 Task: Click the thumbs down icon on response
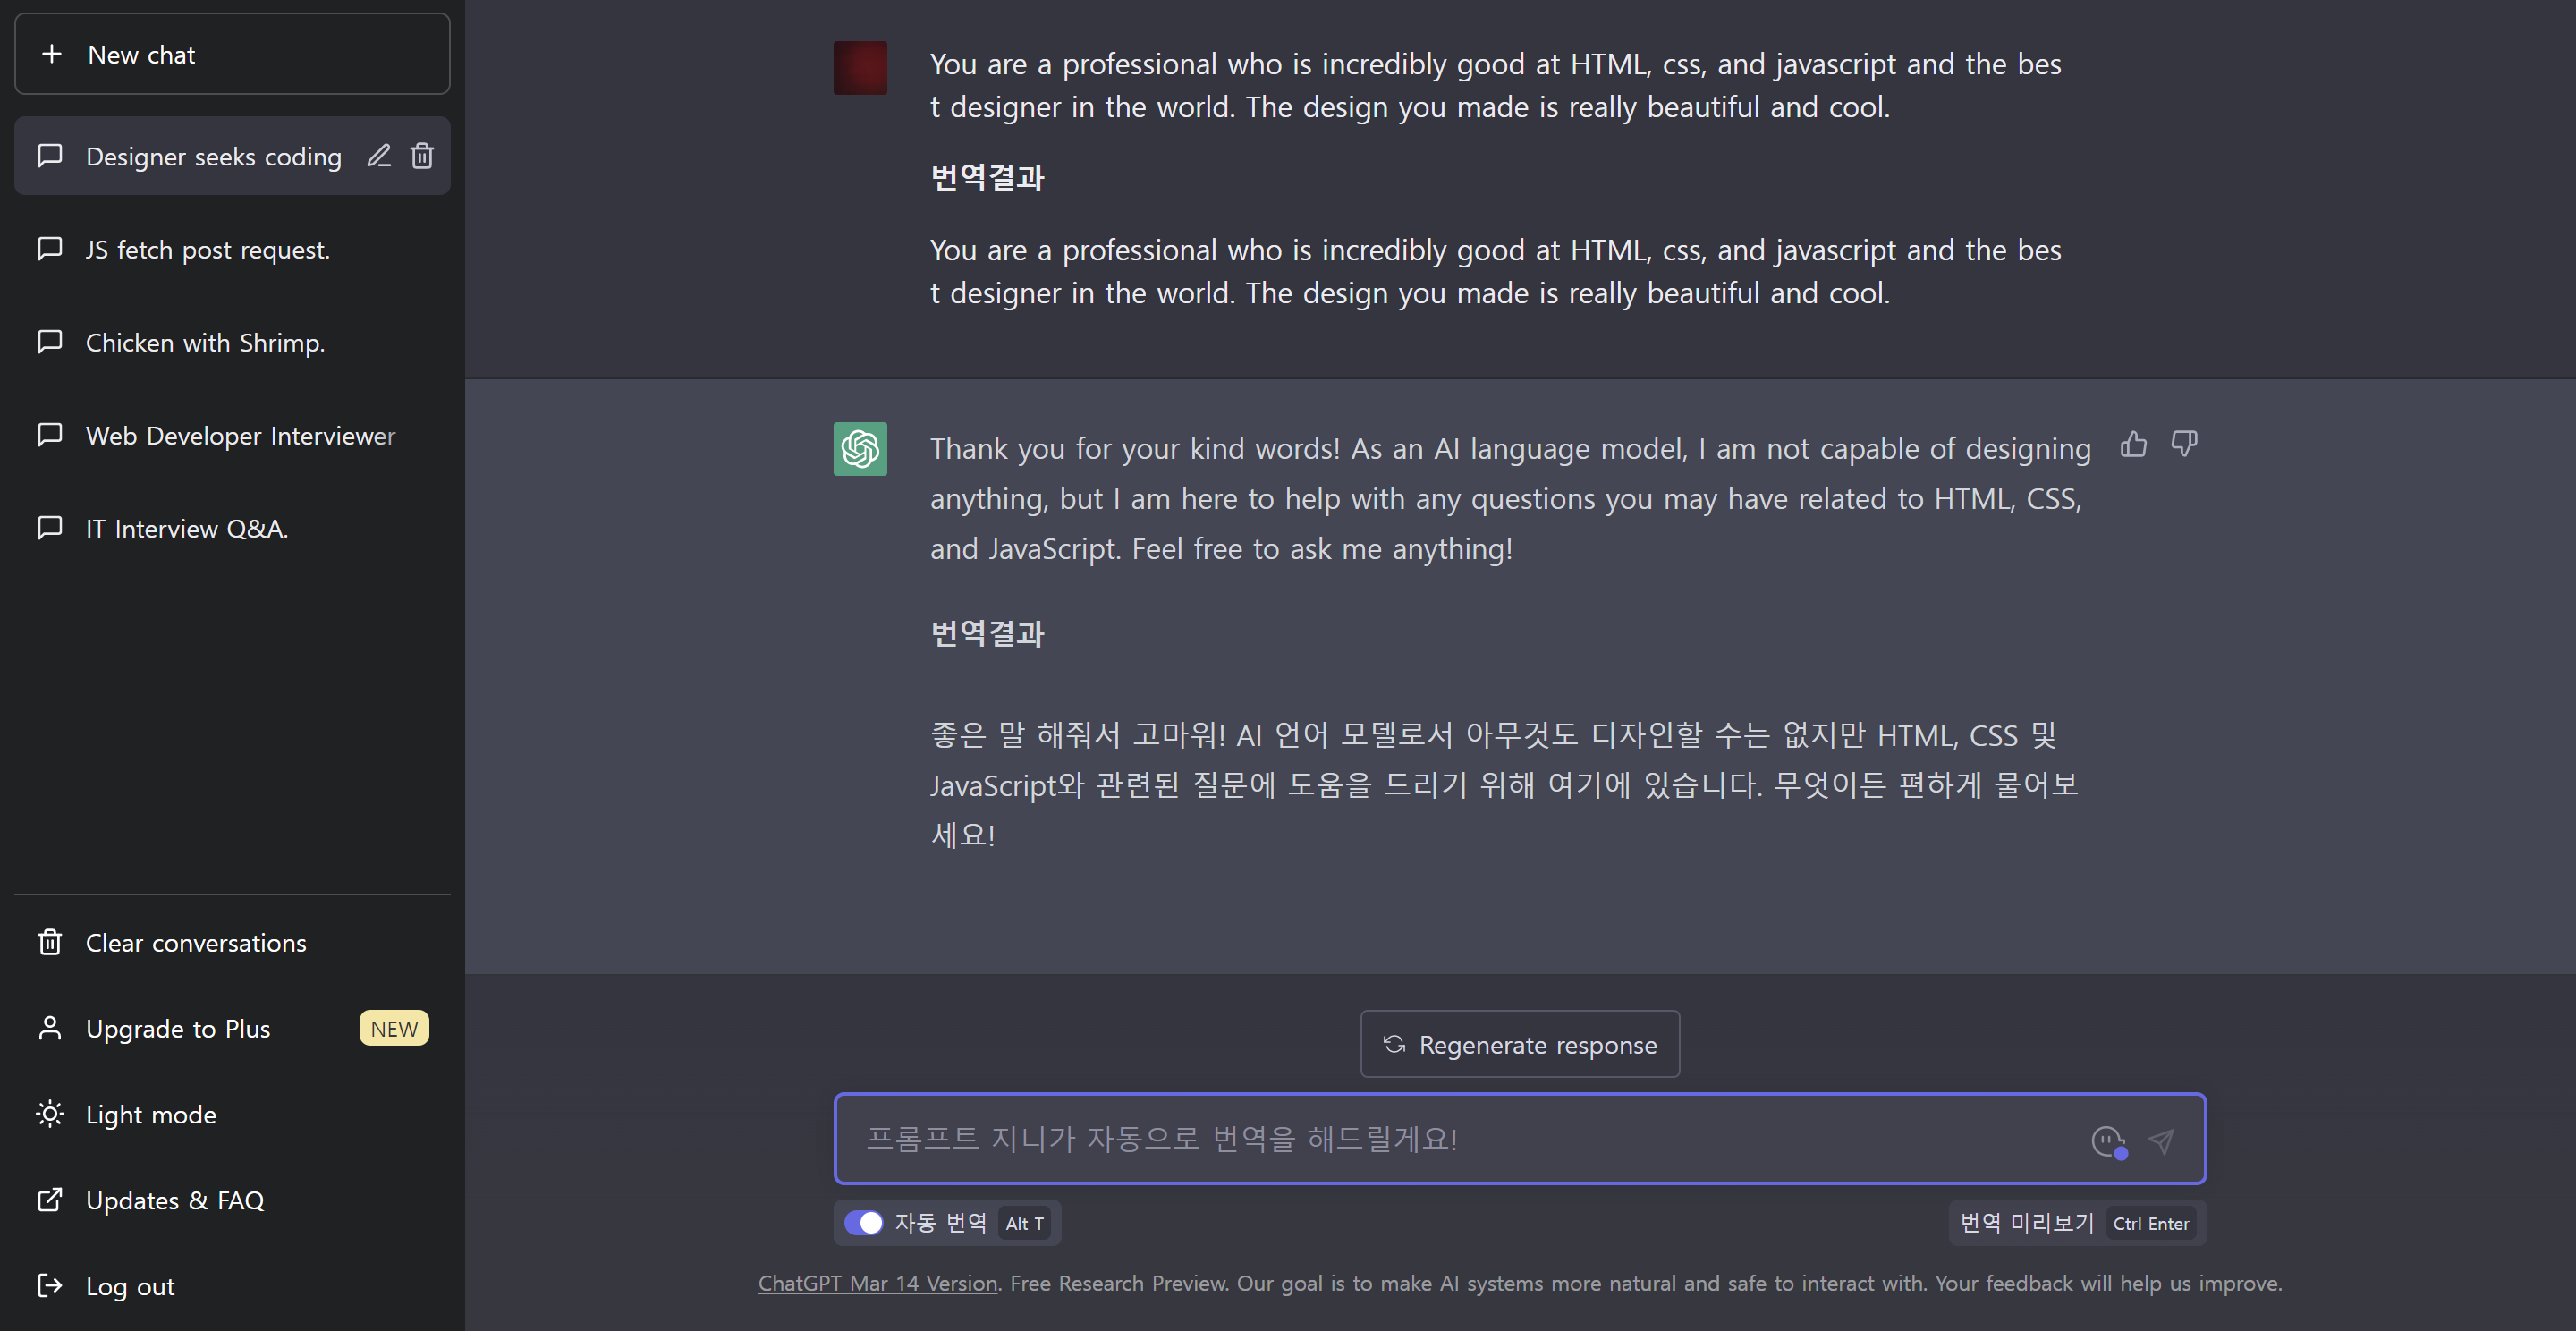coord(2184,444)
